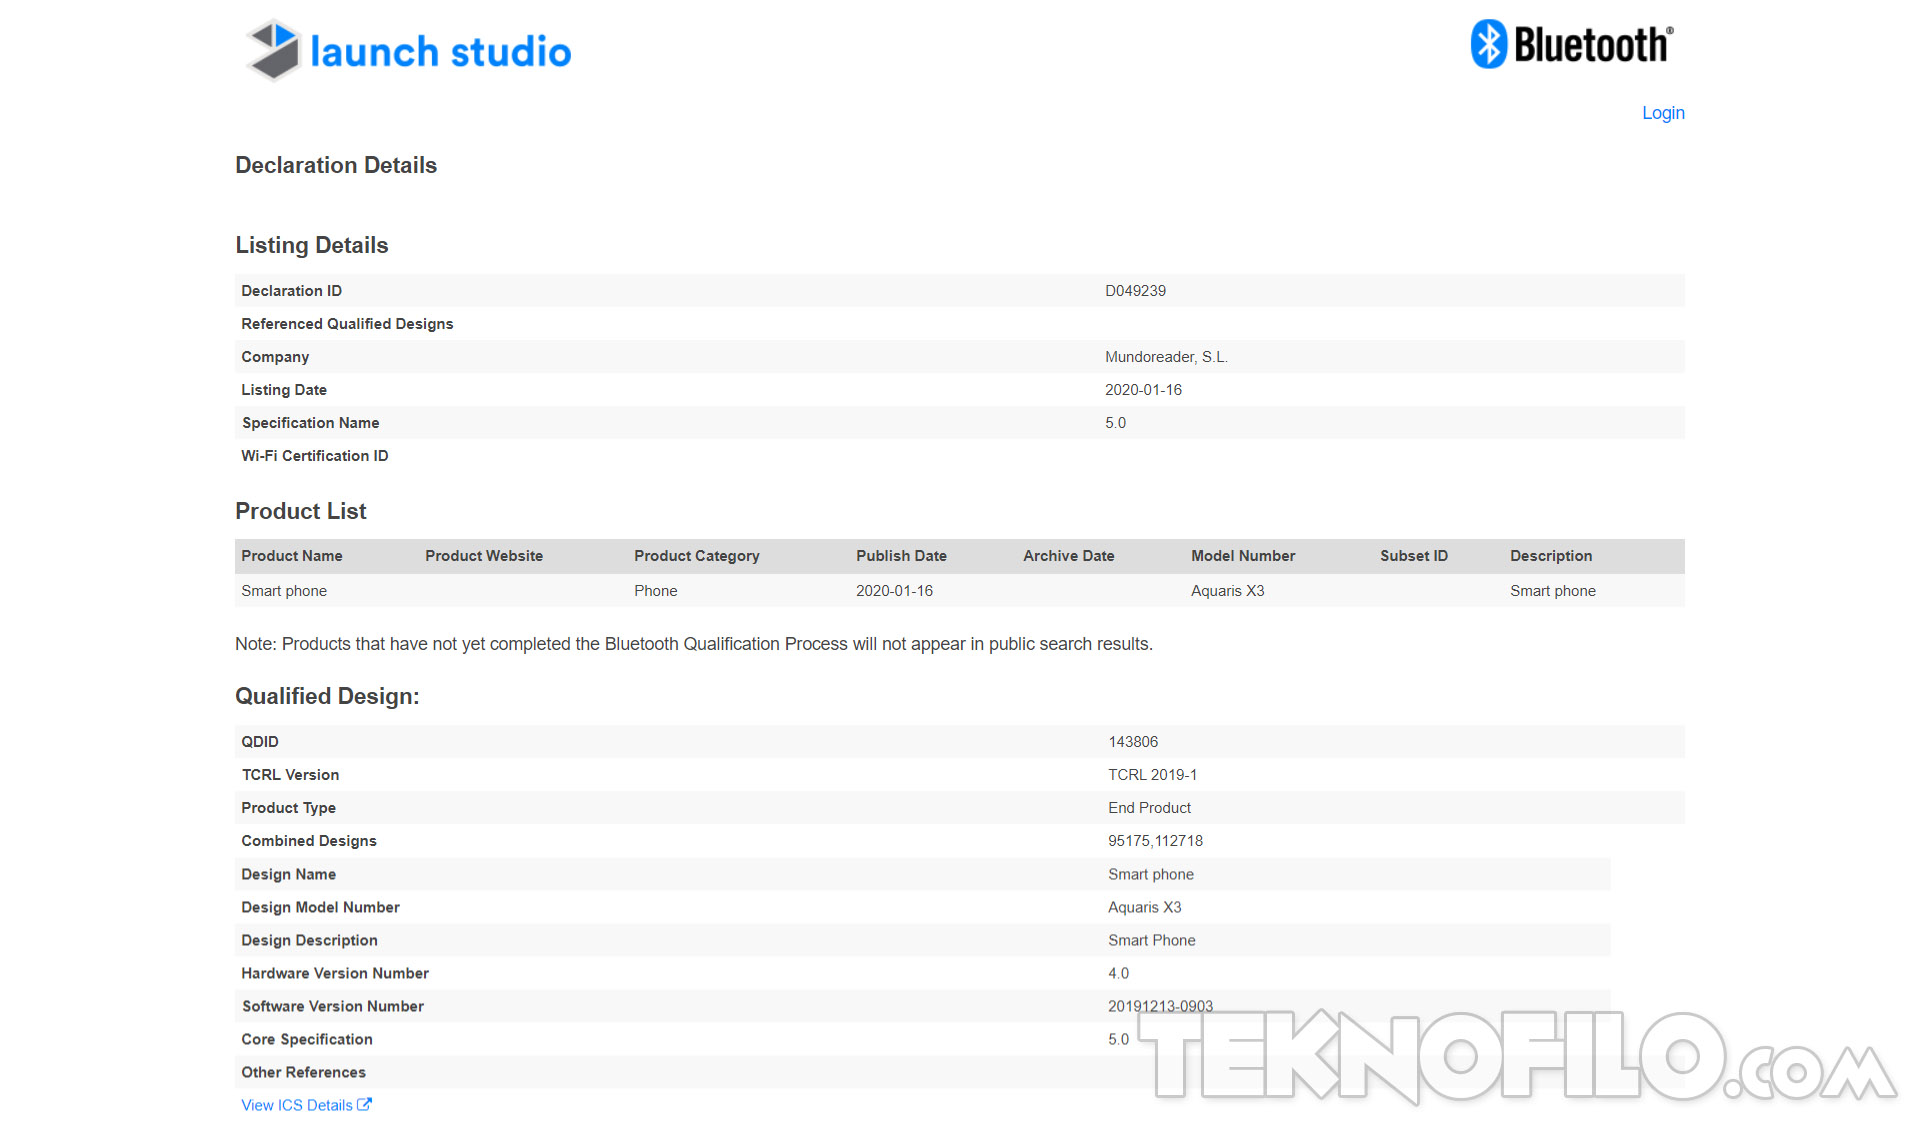Click Specification Name value 5.0

[1115, 423]
